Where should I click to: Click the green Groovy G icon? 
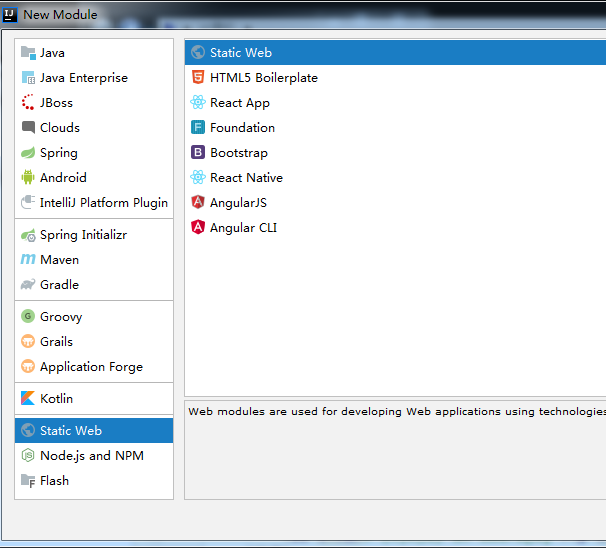28,316
